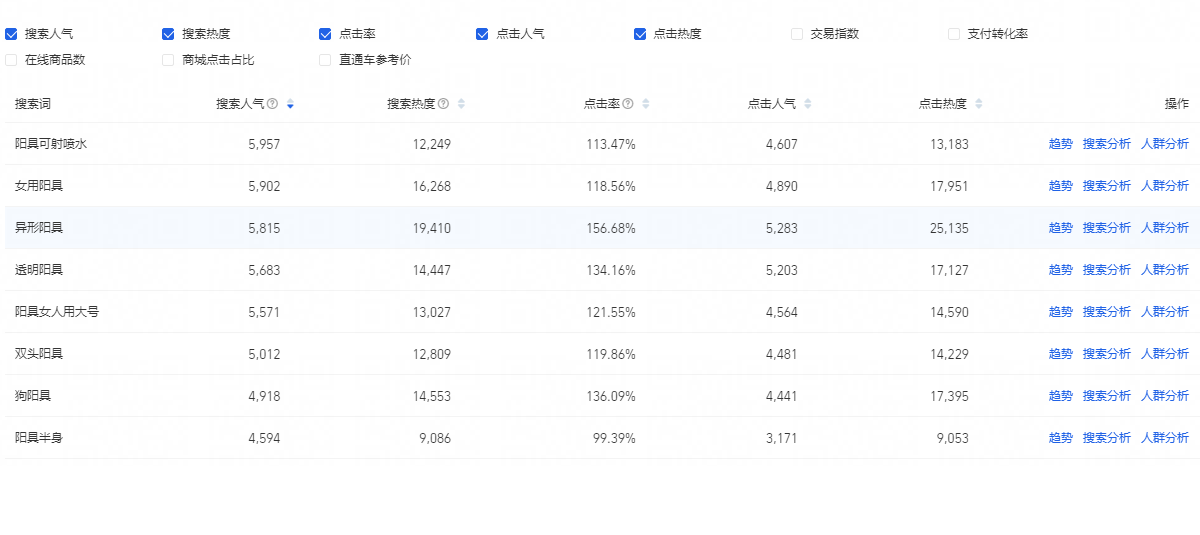Sort table by 搜索热度 arrow icon
This screenshot has height=535, width=1200.
[x=461, y=104]
